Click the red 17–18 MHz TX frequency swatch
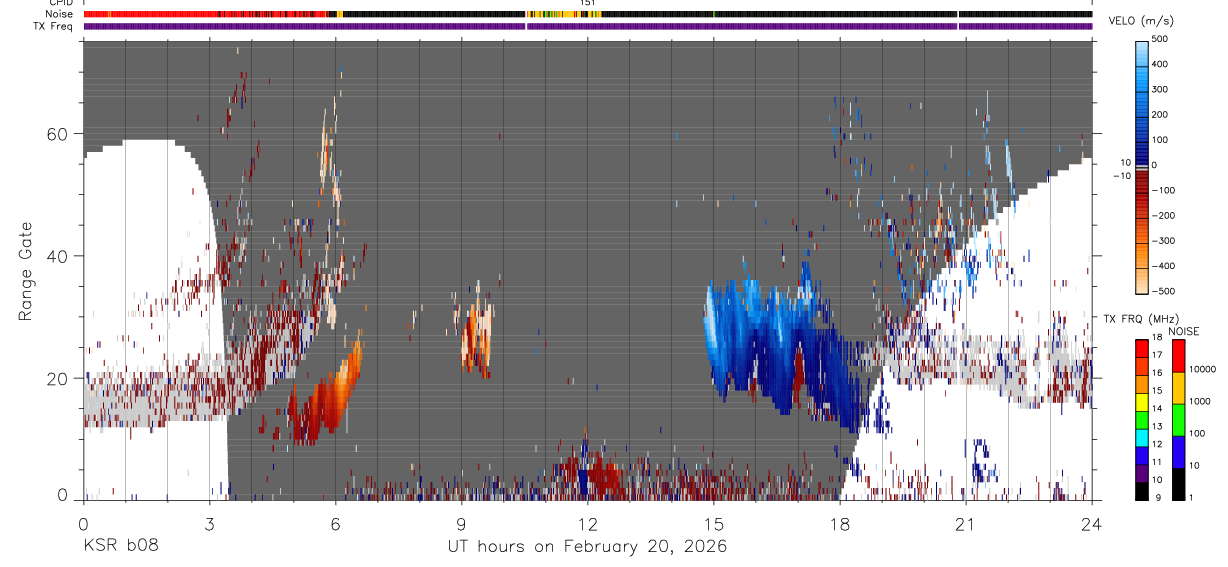 tap(1142, 347)
